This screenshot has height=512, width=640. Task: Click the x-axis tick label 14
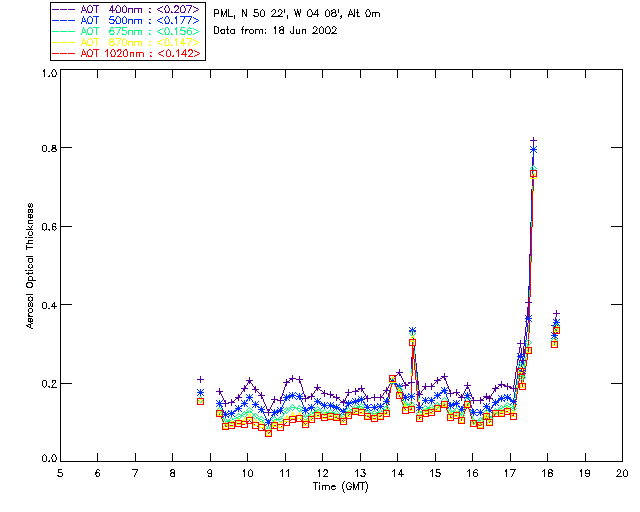pos(398,473)
